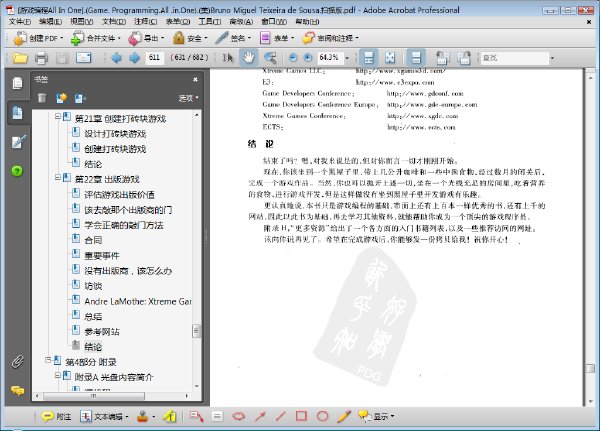Viewport: 600px width, 431px height.
Task: Collapse the 第21章 创建打砖块游戏 bookmark
Action: pos(57,116)
